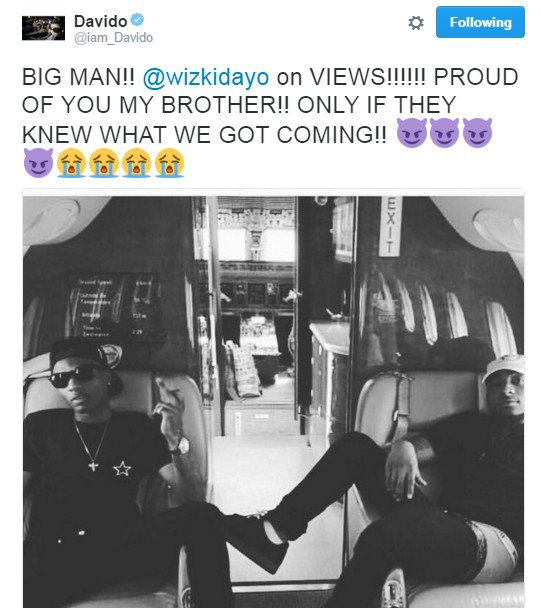Open the gear settings menu
The width and height of the screenshot is (541, 608).
pos(416,23)
